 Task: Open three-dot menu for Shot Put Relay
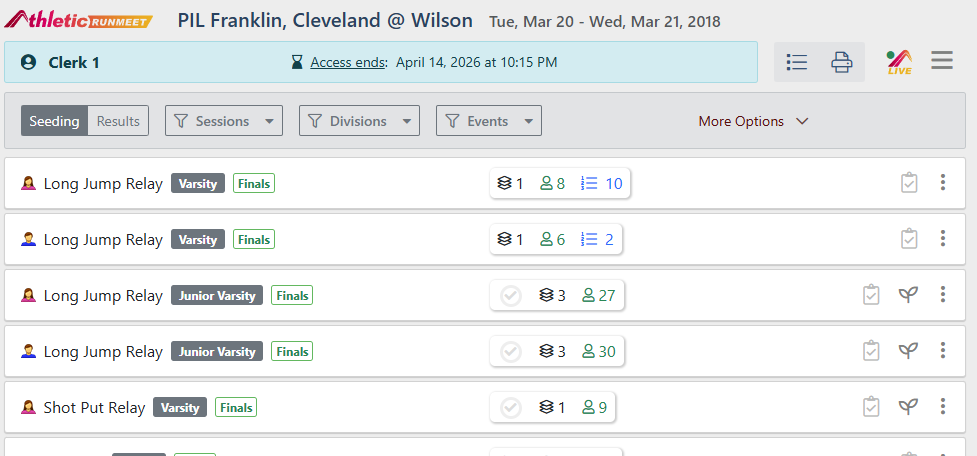(x=942, y=407)
